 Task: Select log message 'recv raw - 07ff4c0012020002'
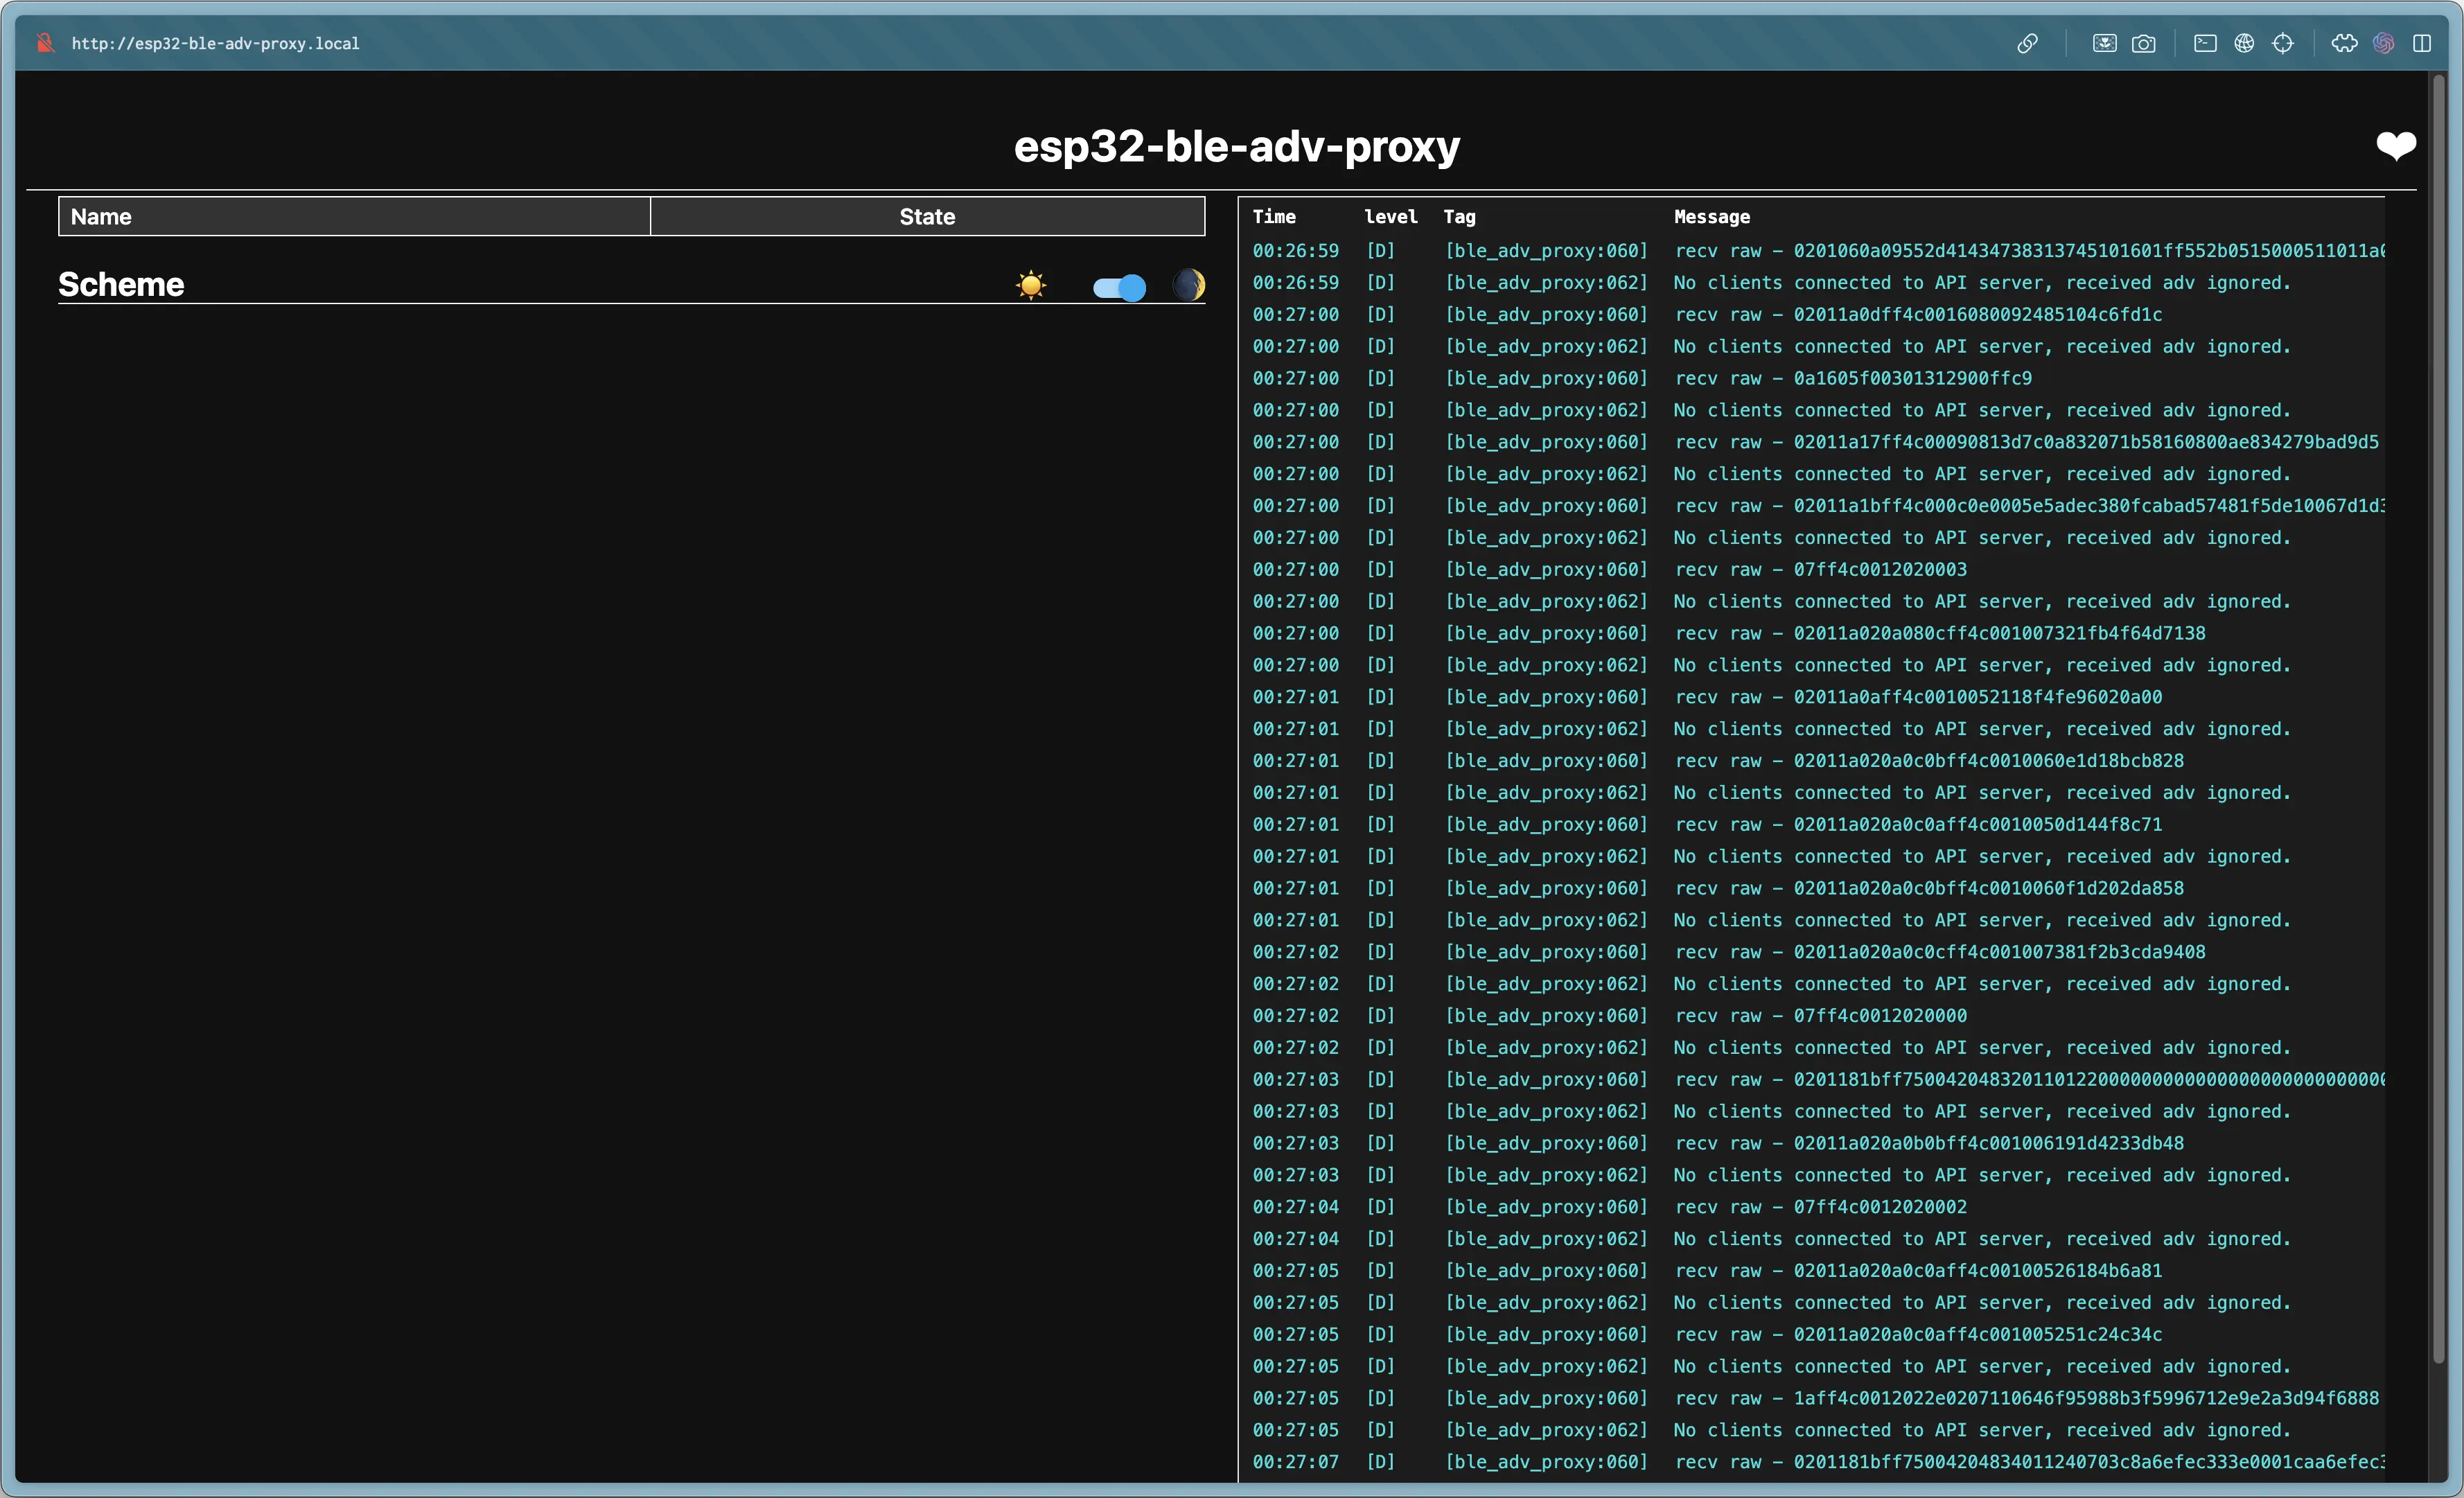1821,1207
